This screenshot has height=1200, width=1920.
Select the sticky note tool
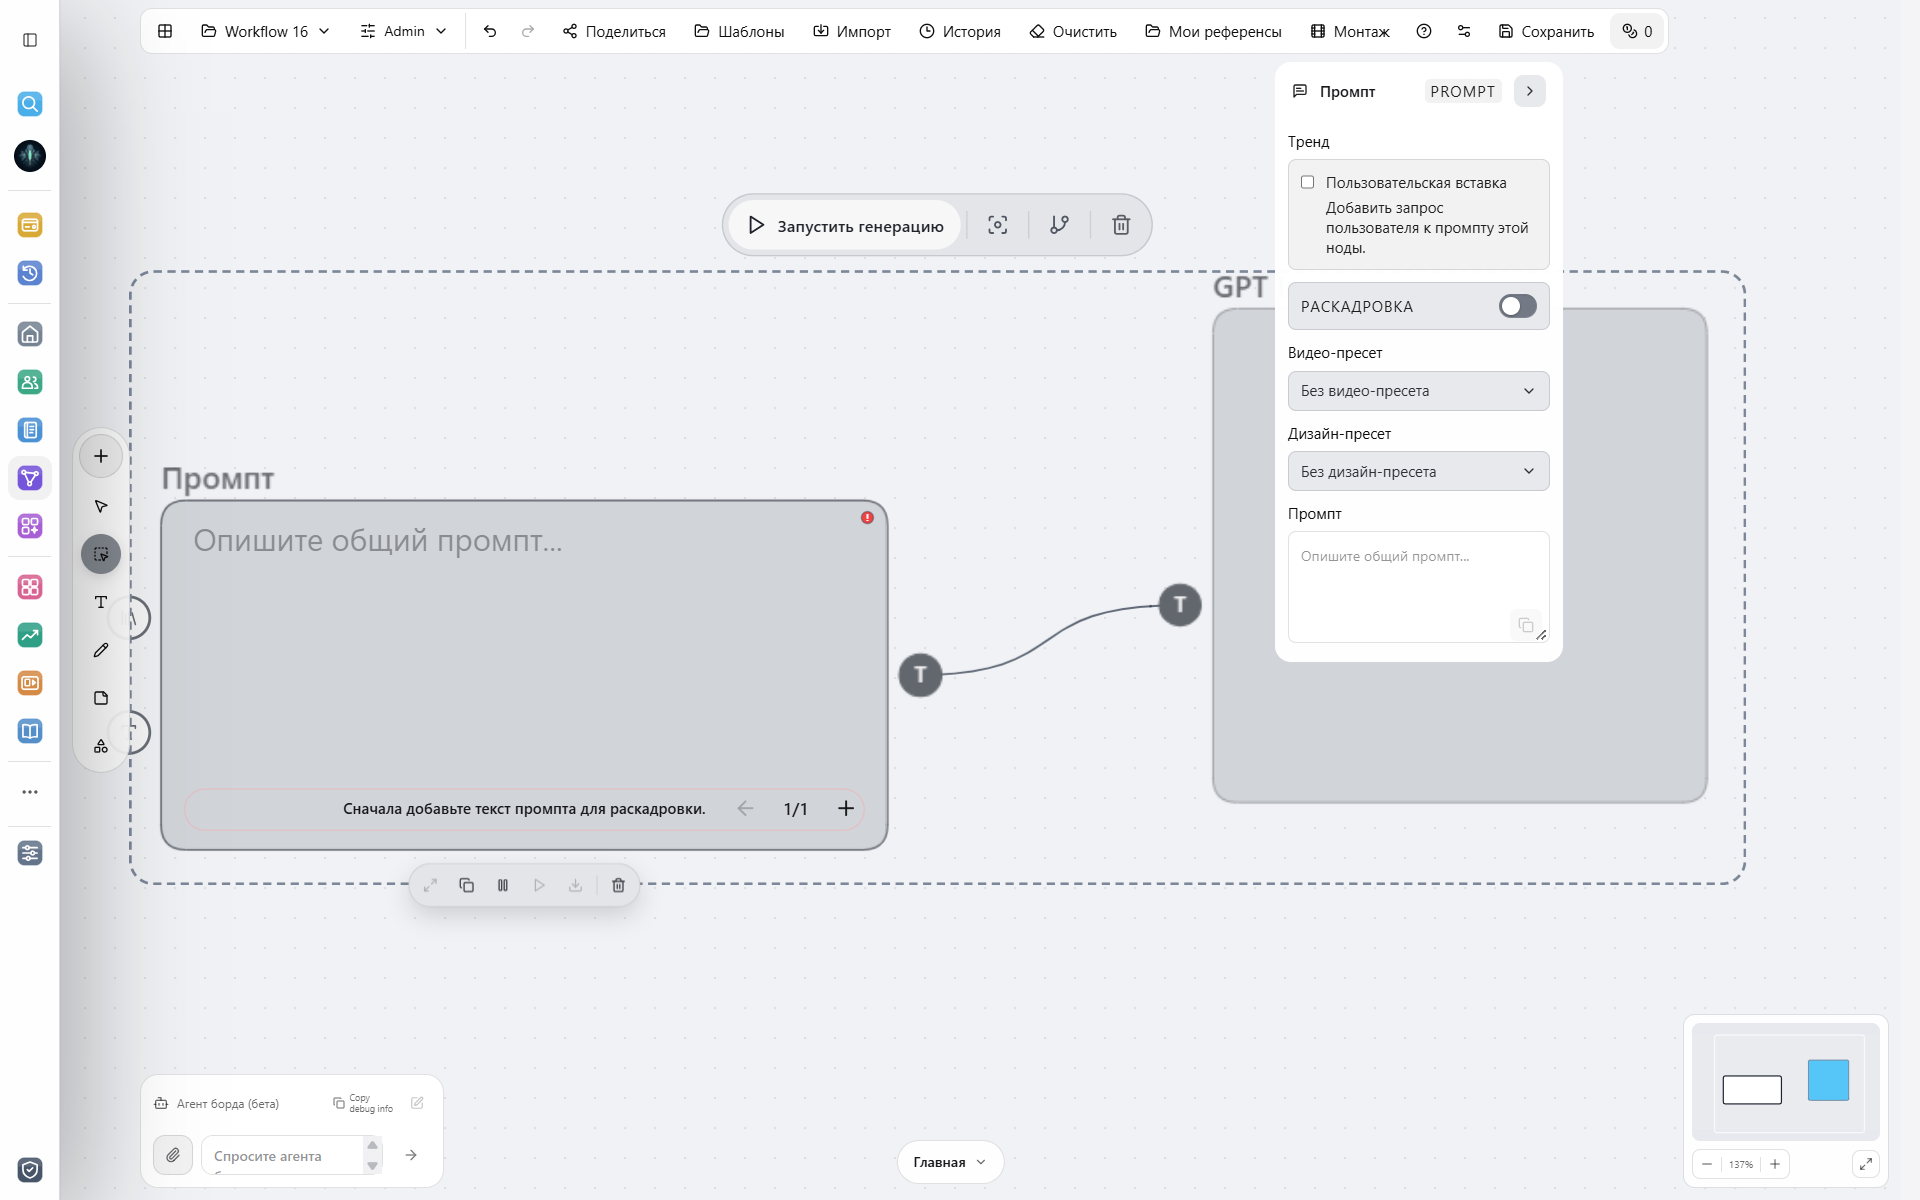101,698
